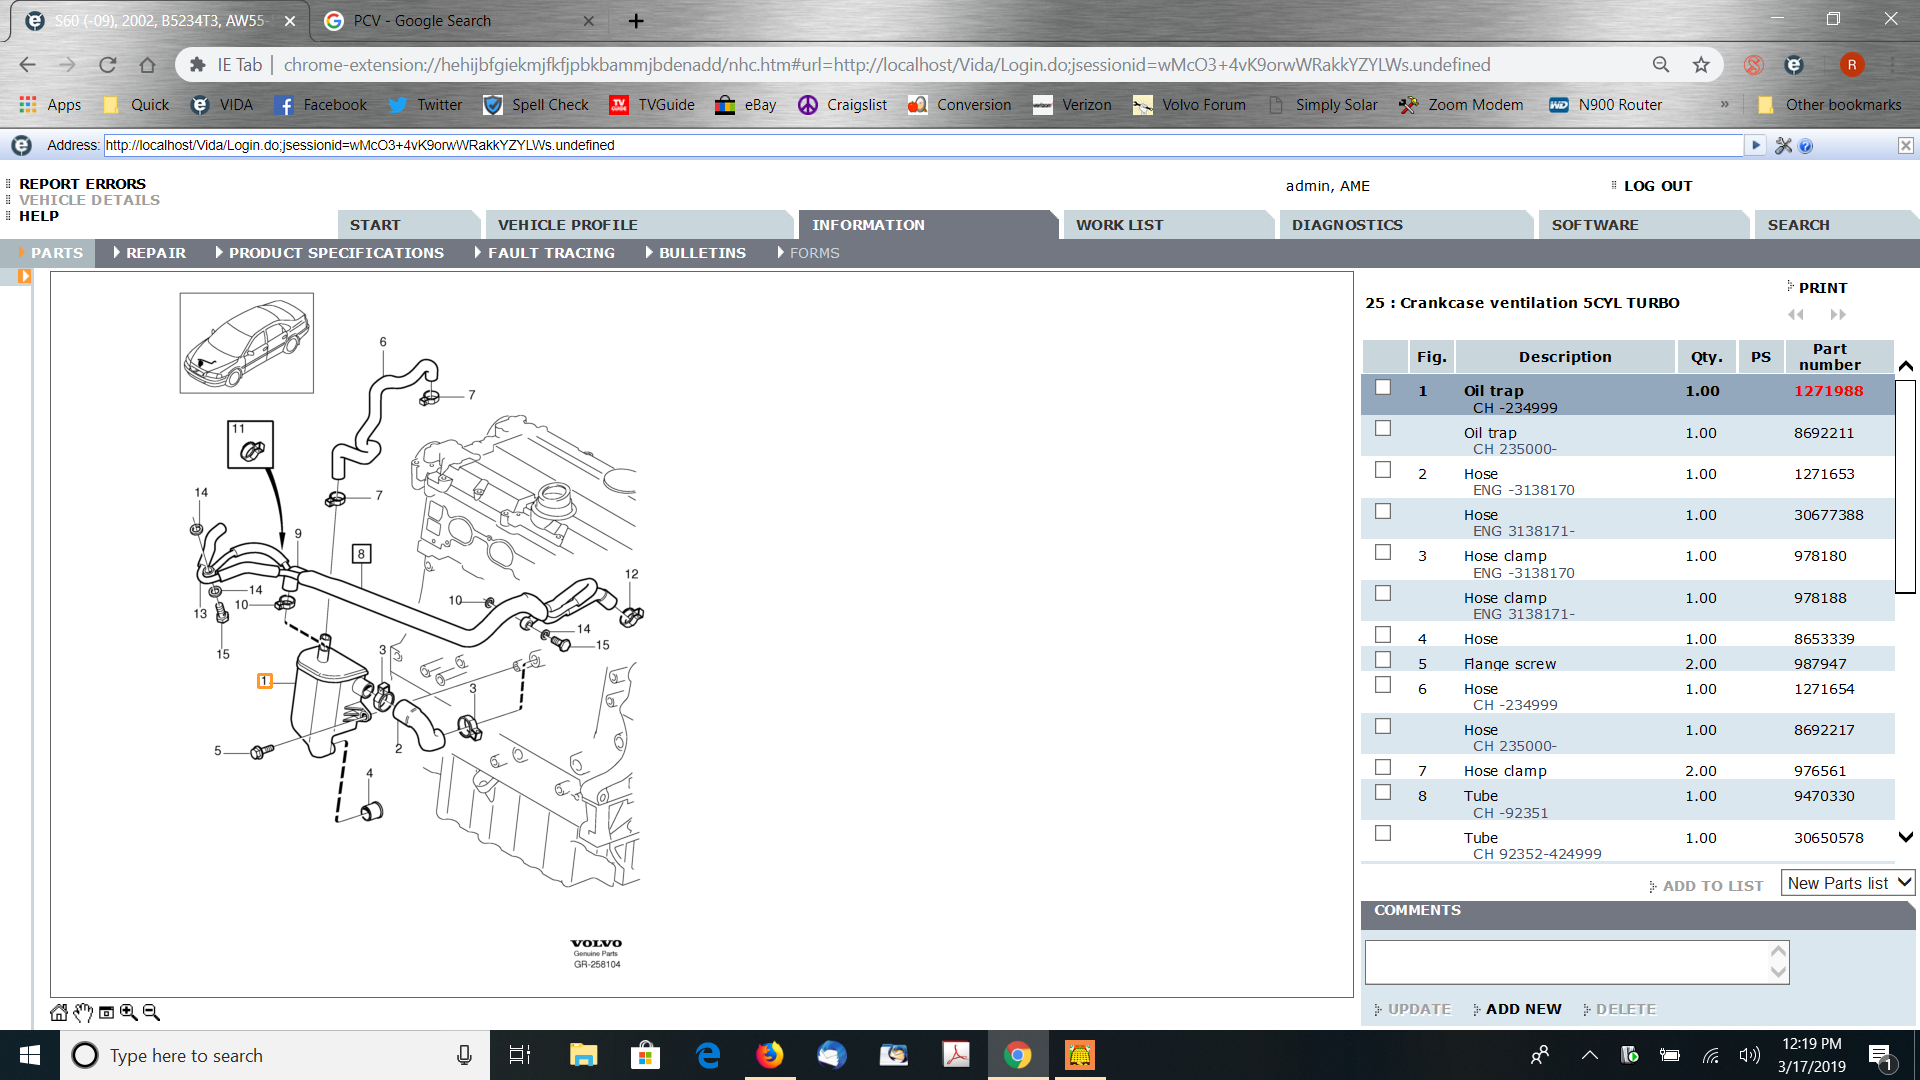
Task: Tick checkbox for Hose 1271653
Action: pos(1383,470)
